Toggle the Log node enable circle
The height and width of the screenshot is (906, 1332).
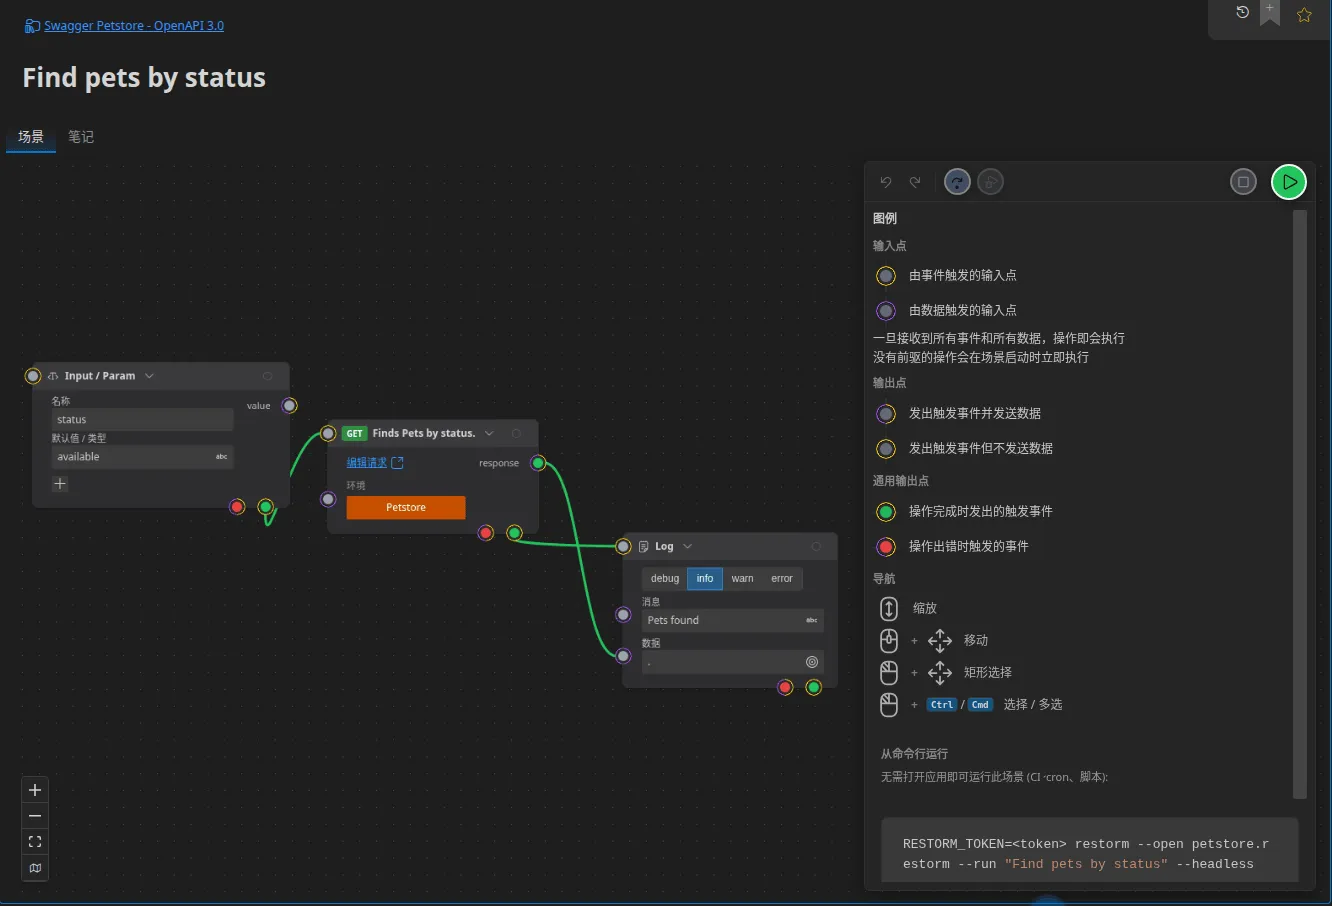(816, 546)
